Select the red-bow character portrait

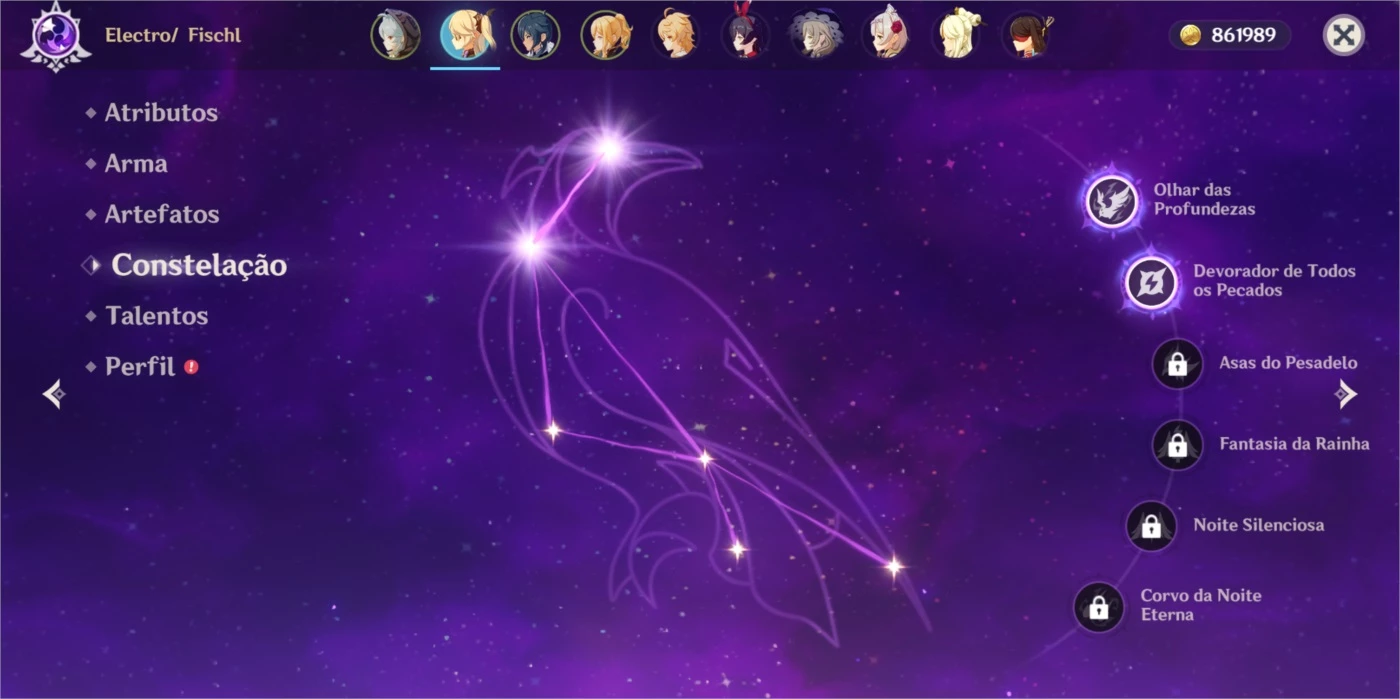pyautogui.click(x=745, y=35)
